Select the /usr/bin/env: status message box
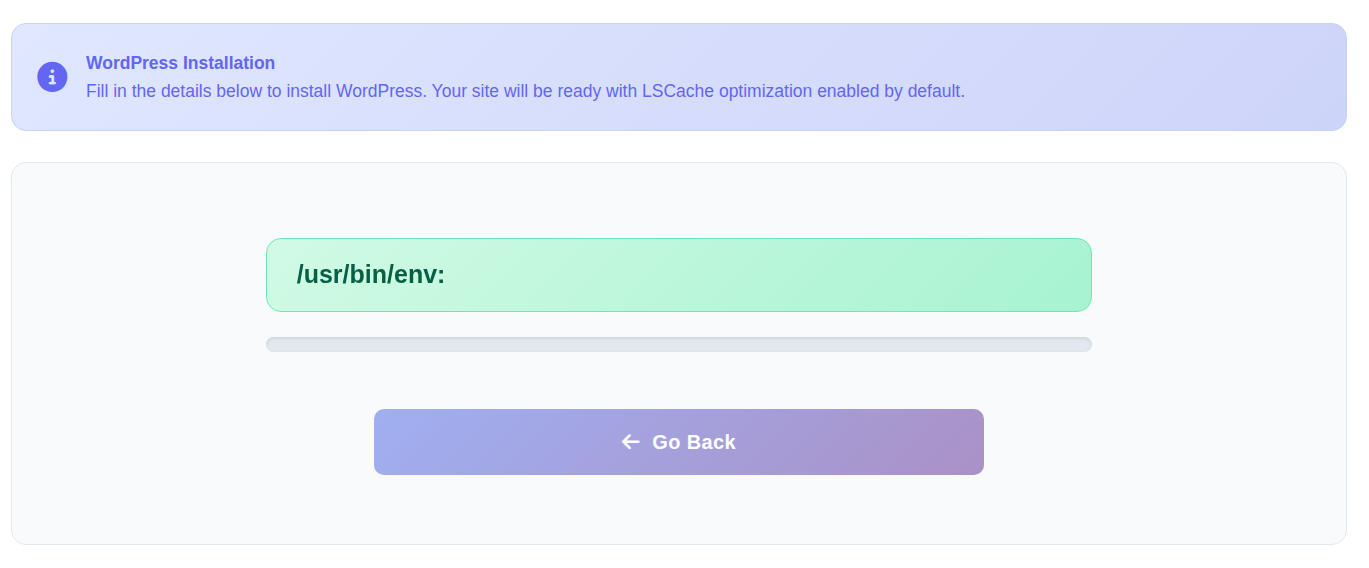Viewport: 1369px width, 568px height. pos(679,275)
